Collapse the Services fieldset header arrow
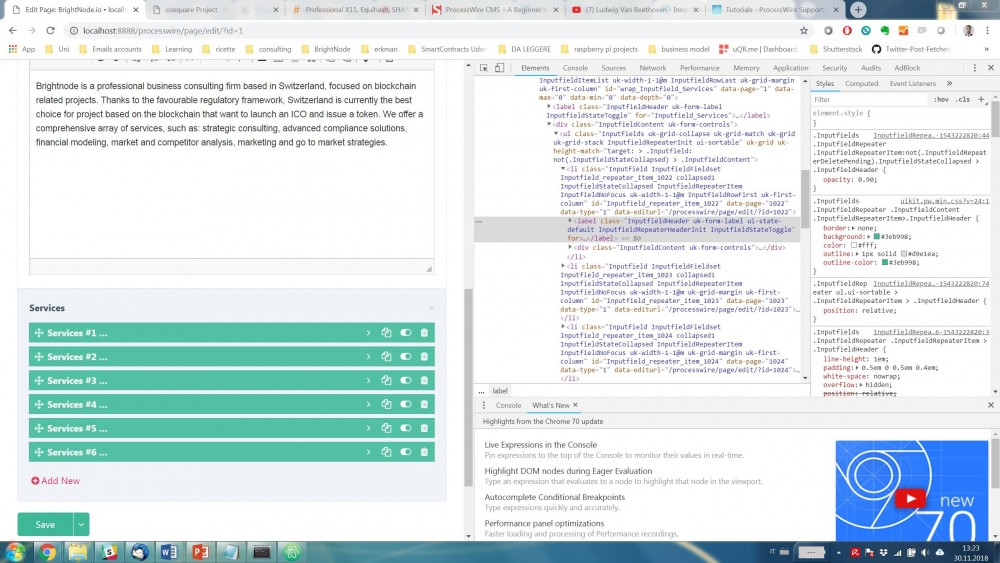 (432, 308)
